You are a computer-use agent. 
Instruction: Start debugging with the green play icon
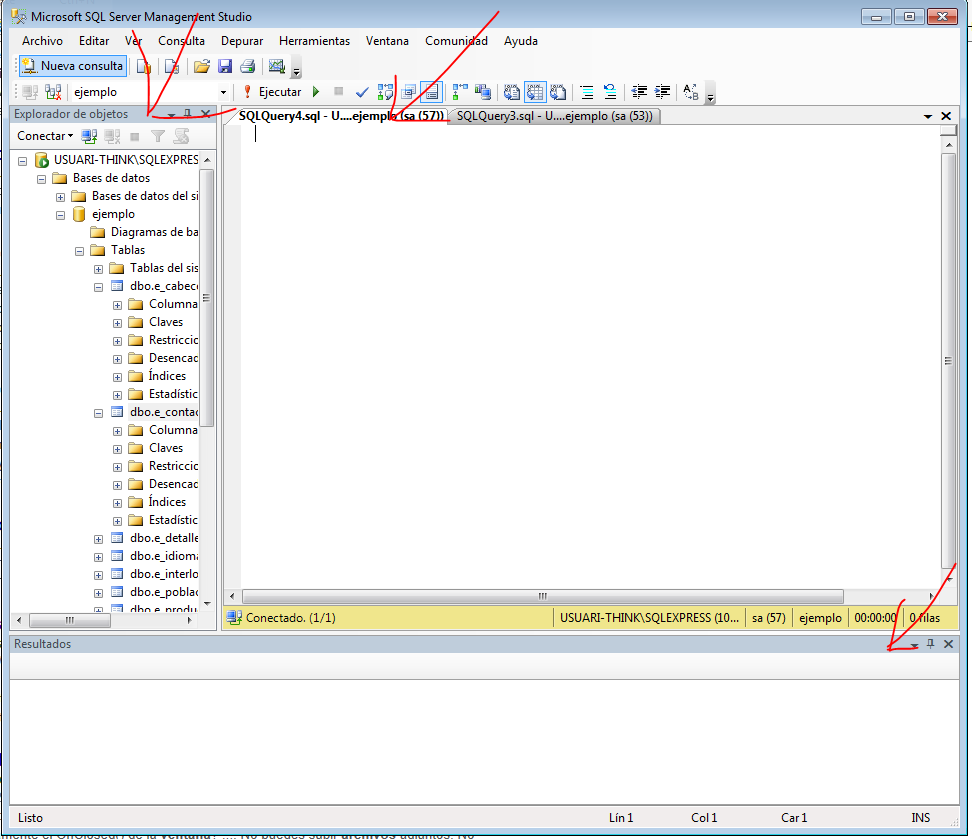[x=316, y=92]
